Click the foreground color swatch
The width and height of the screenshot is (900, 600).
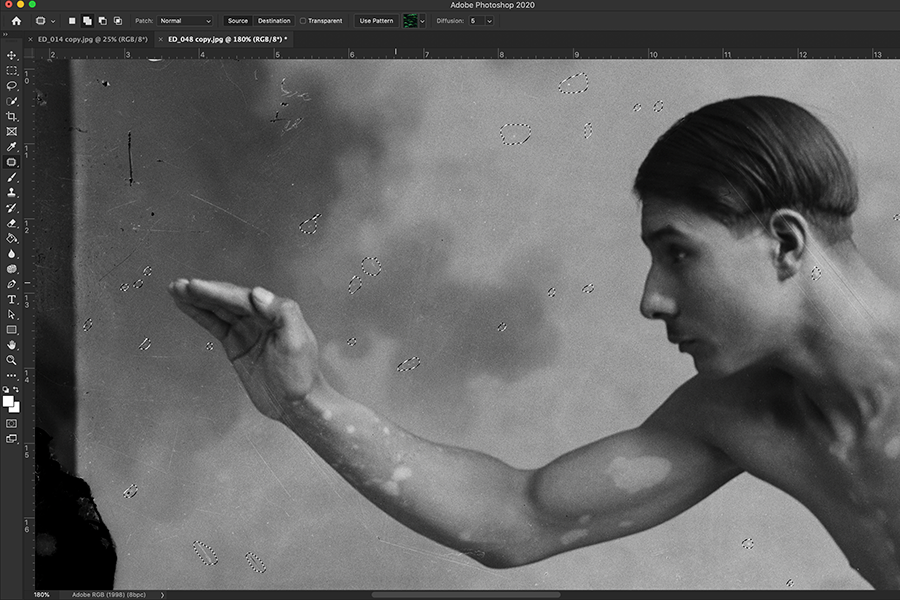click(x=9, y=400)
